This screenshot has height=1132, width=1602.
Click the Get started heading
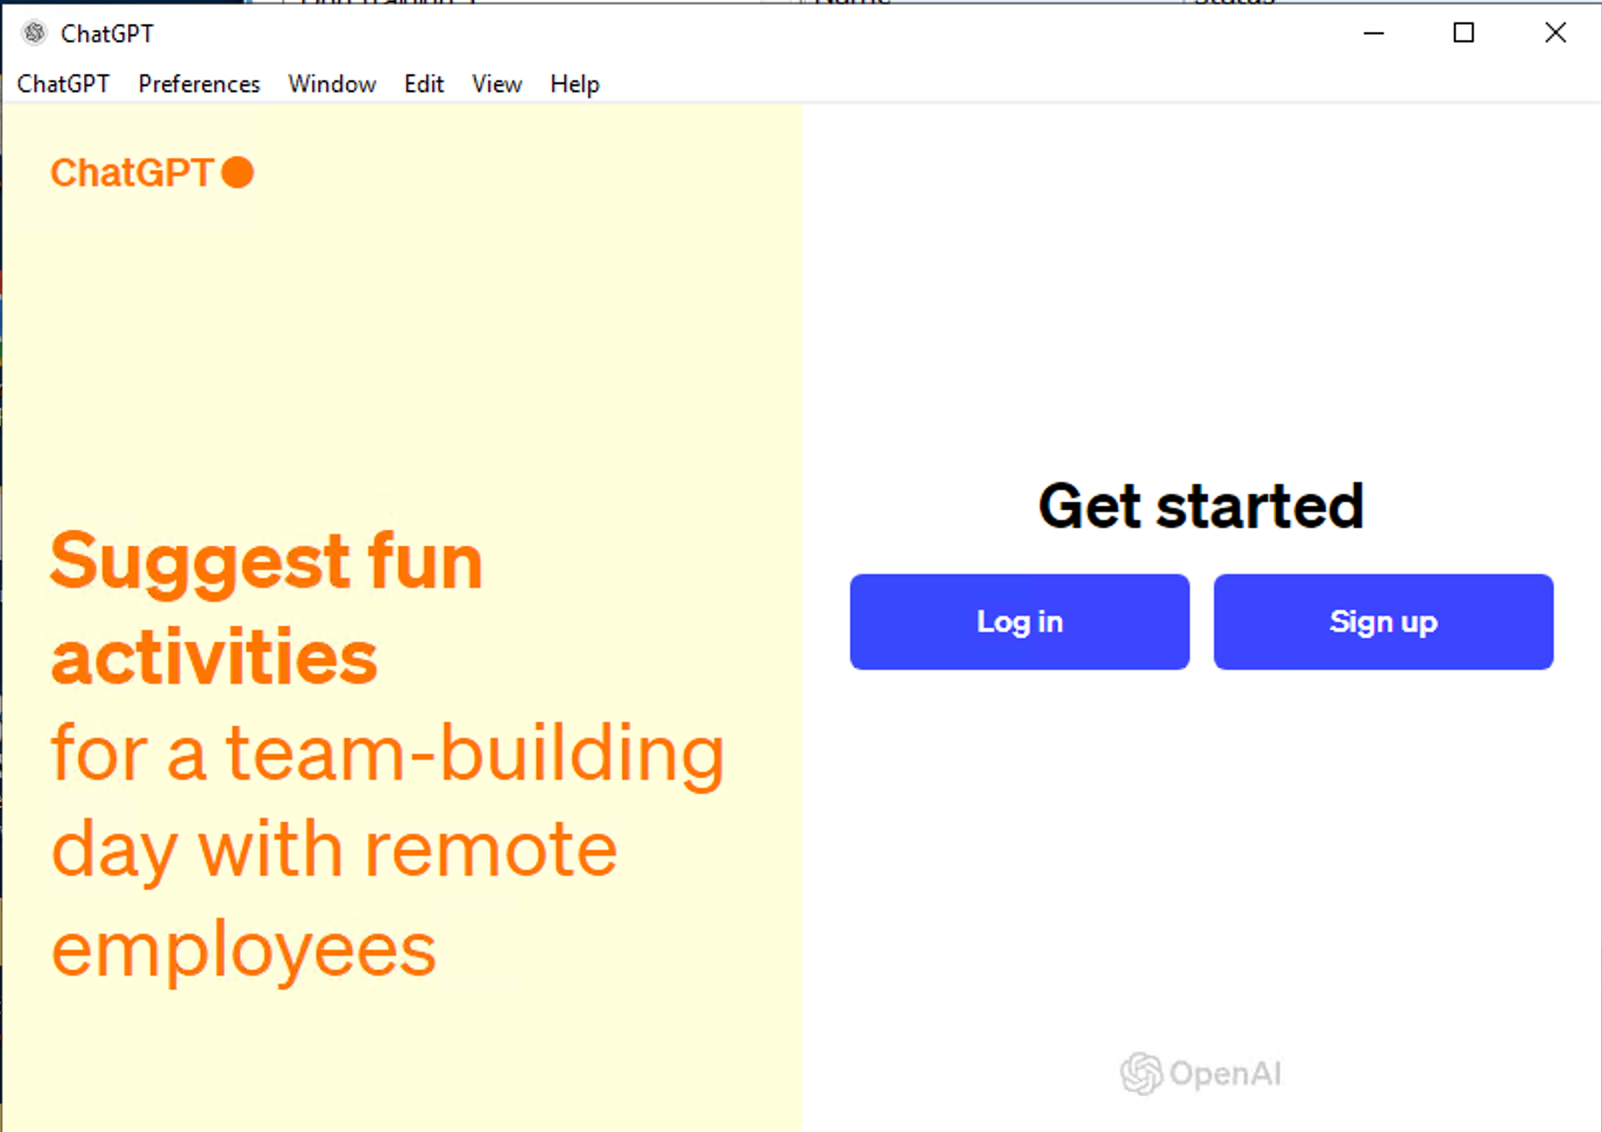[x=1201, y=506]
